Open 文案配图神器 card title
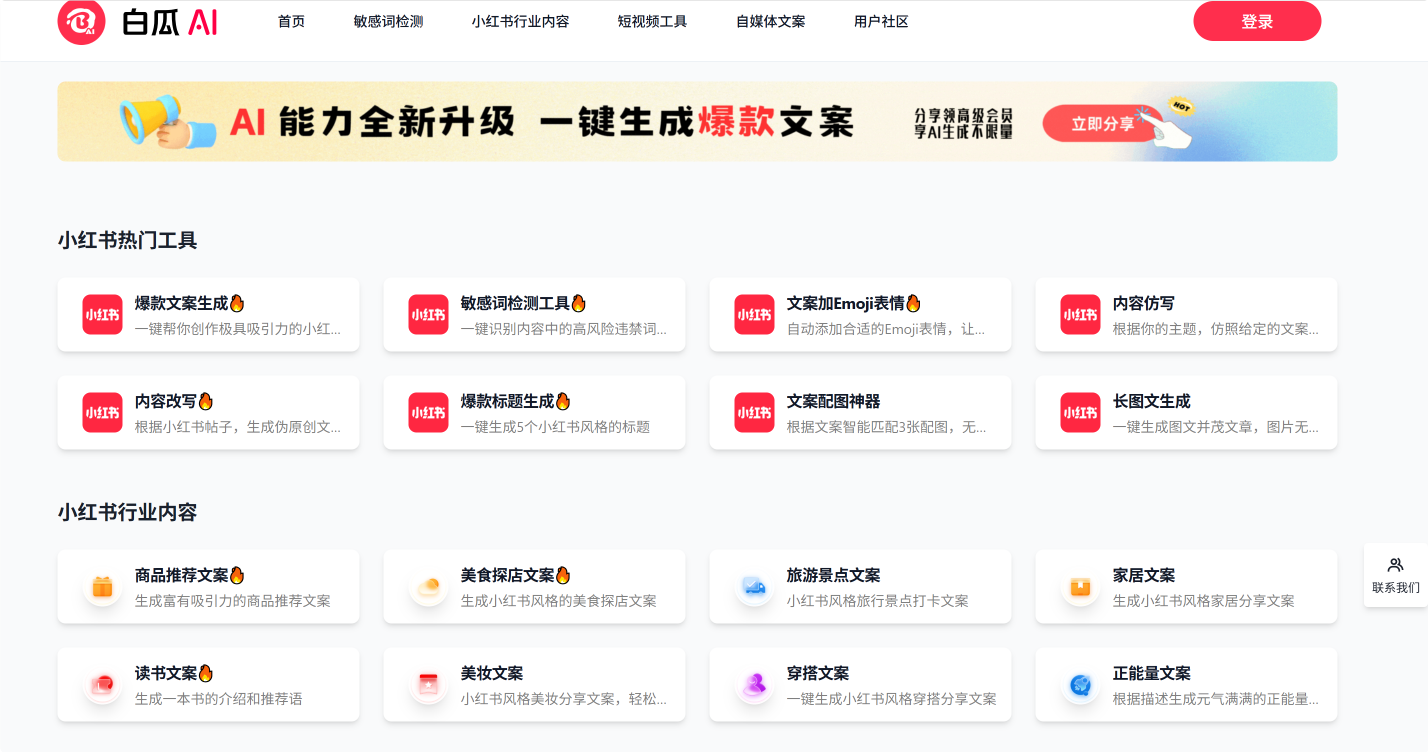The width and height of the screenshot is (1428, 752). [833, 401]
